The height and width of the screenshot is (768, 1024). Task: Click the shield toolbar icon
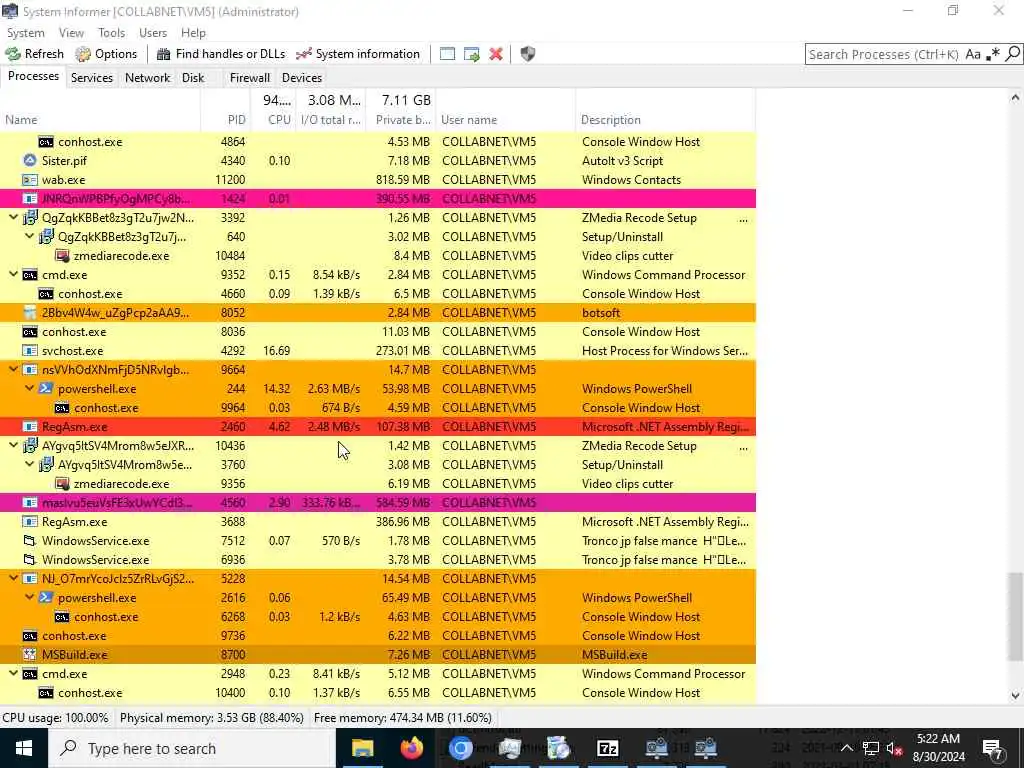pyautogui.click(x=528, y=54)
